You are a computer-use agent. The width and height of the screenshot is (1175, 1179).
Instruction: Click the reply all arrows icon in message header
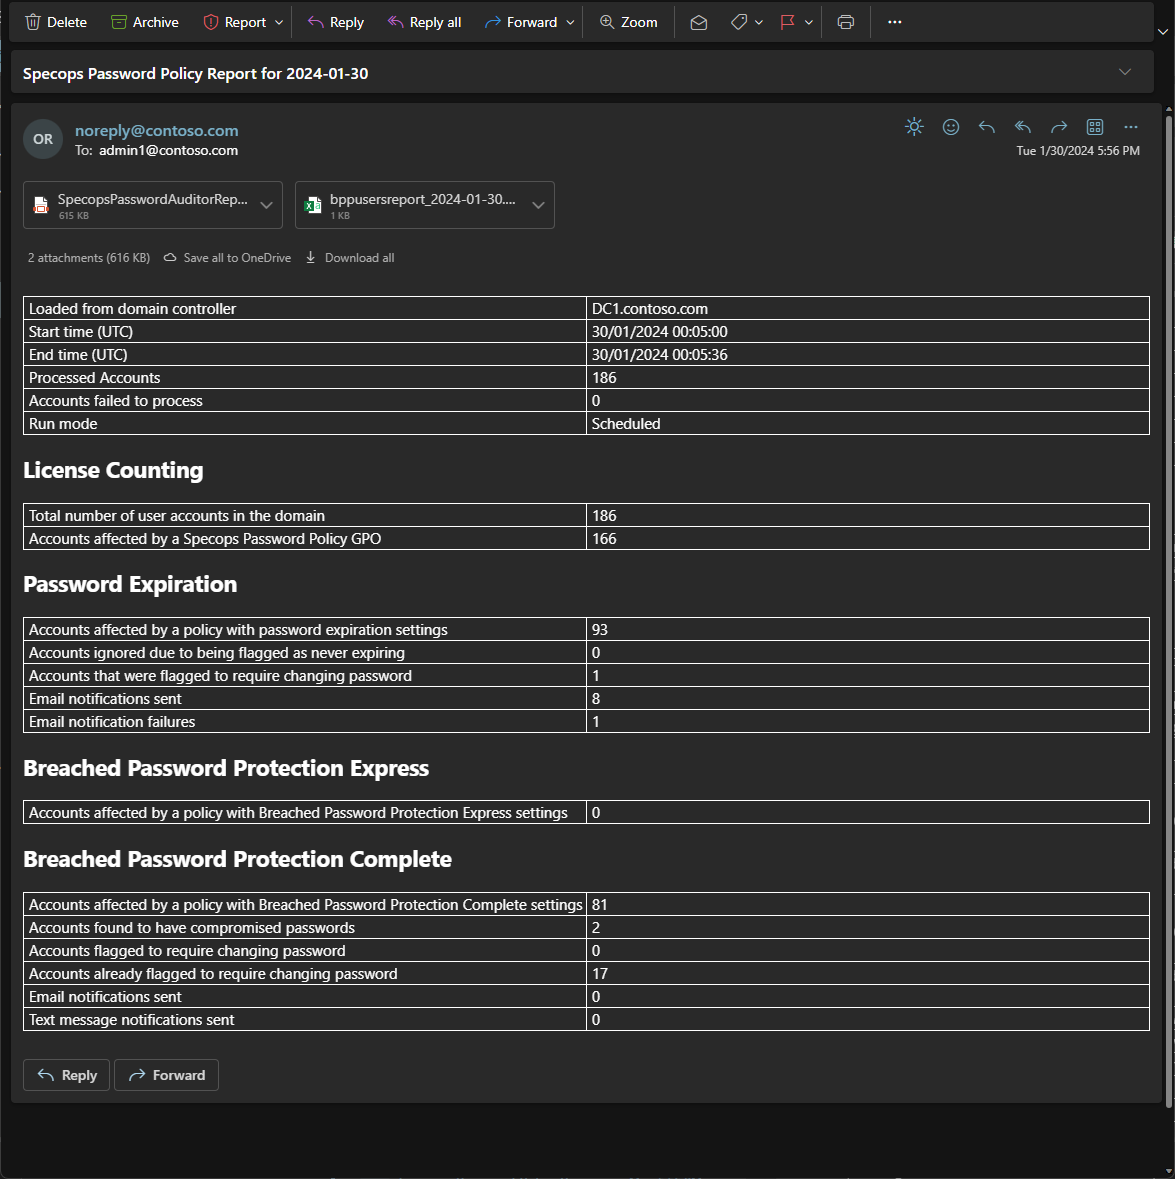pos(1023,126)
